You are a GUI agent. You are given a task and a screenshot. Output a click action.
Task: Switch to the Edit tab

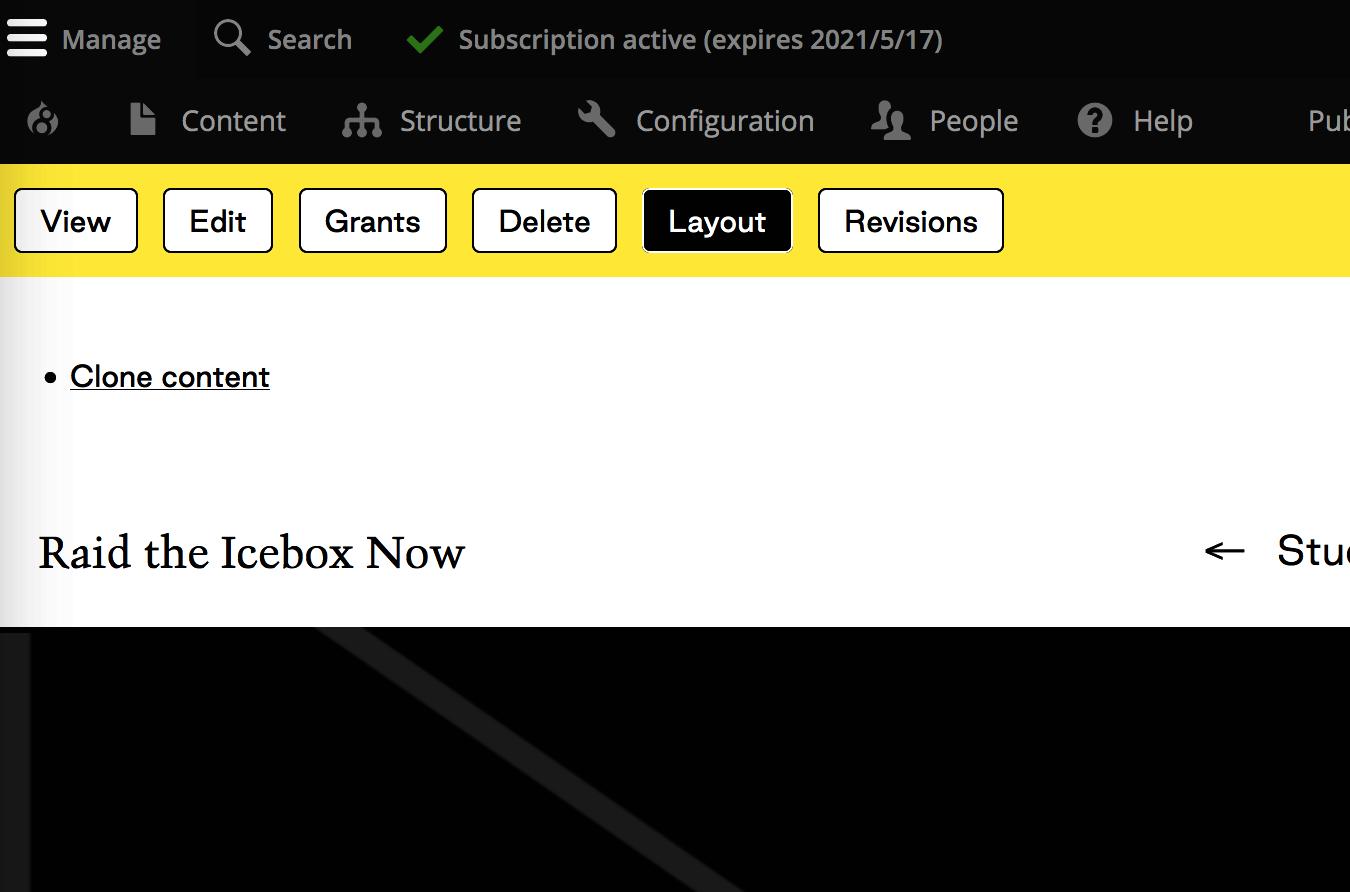point(218,221)
